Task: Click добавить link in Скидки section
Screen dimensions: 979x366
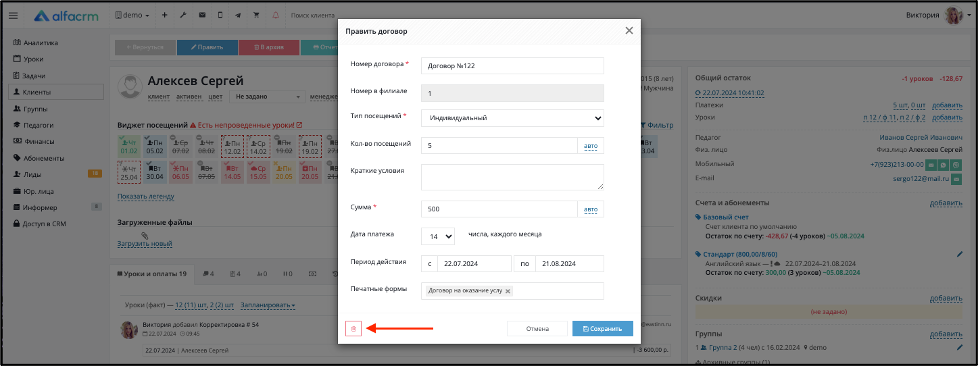Action: point(946,299)
